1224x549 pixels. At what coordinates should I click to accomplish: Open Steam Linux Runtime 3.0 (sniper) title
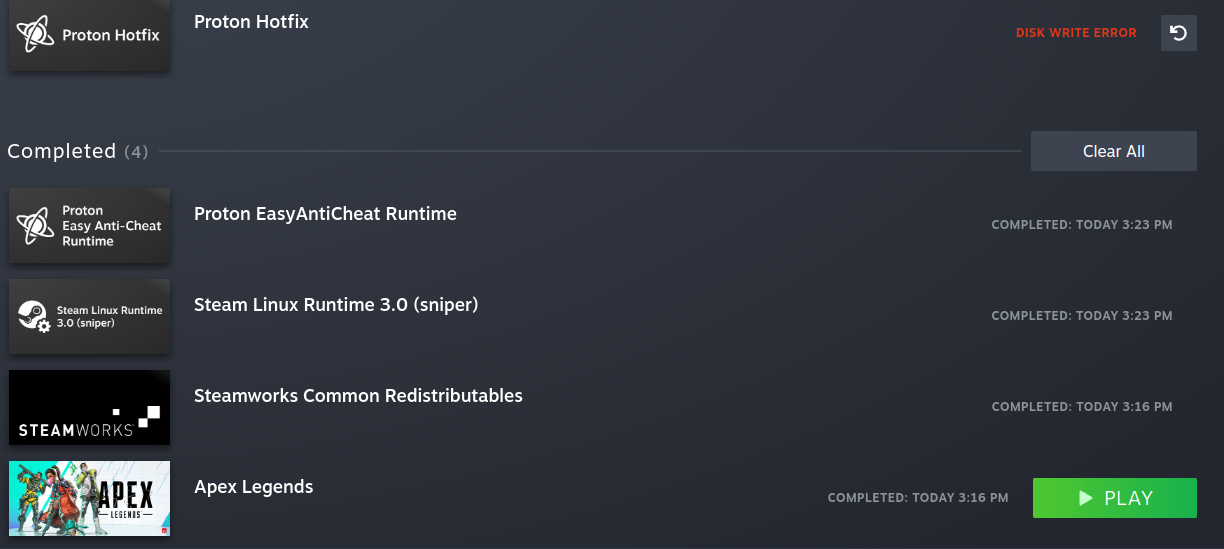(336, 305)
